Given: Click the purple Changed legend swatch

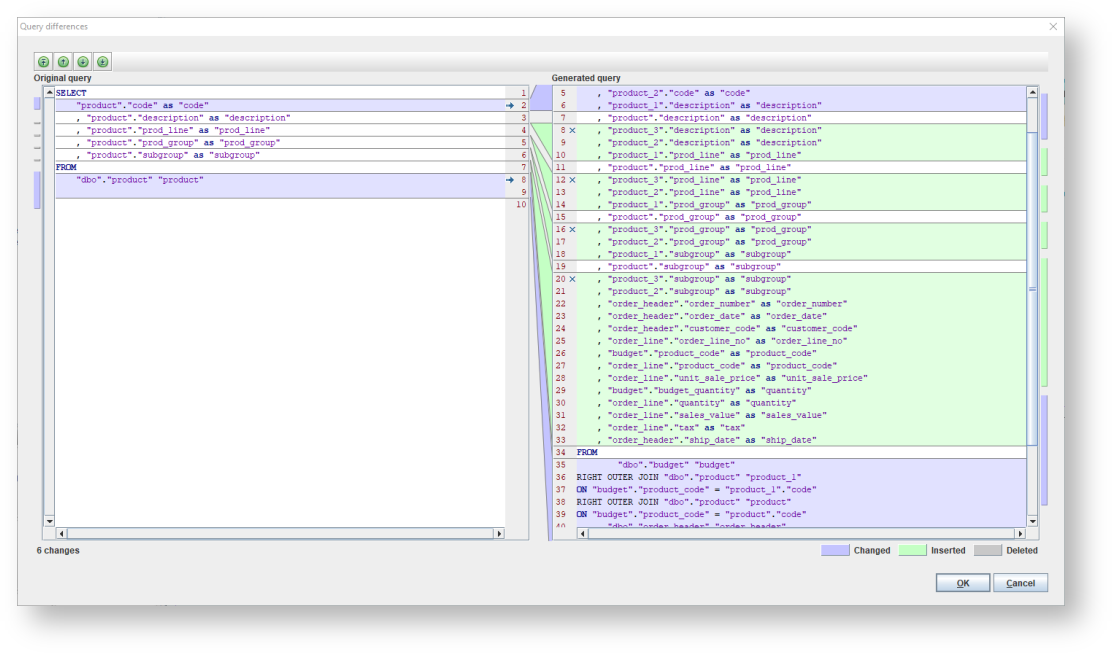Looking at the screenshot, I should (x=835, y=550).
